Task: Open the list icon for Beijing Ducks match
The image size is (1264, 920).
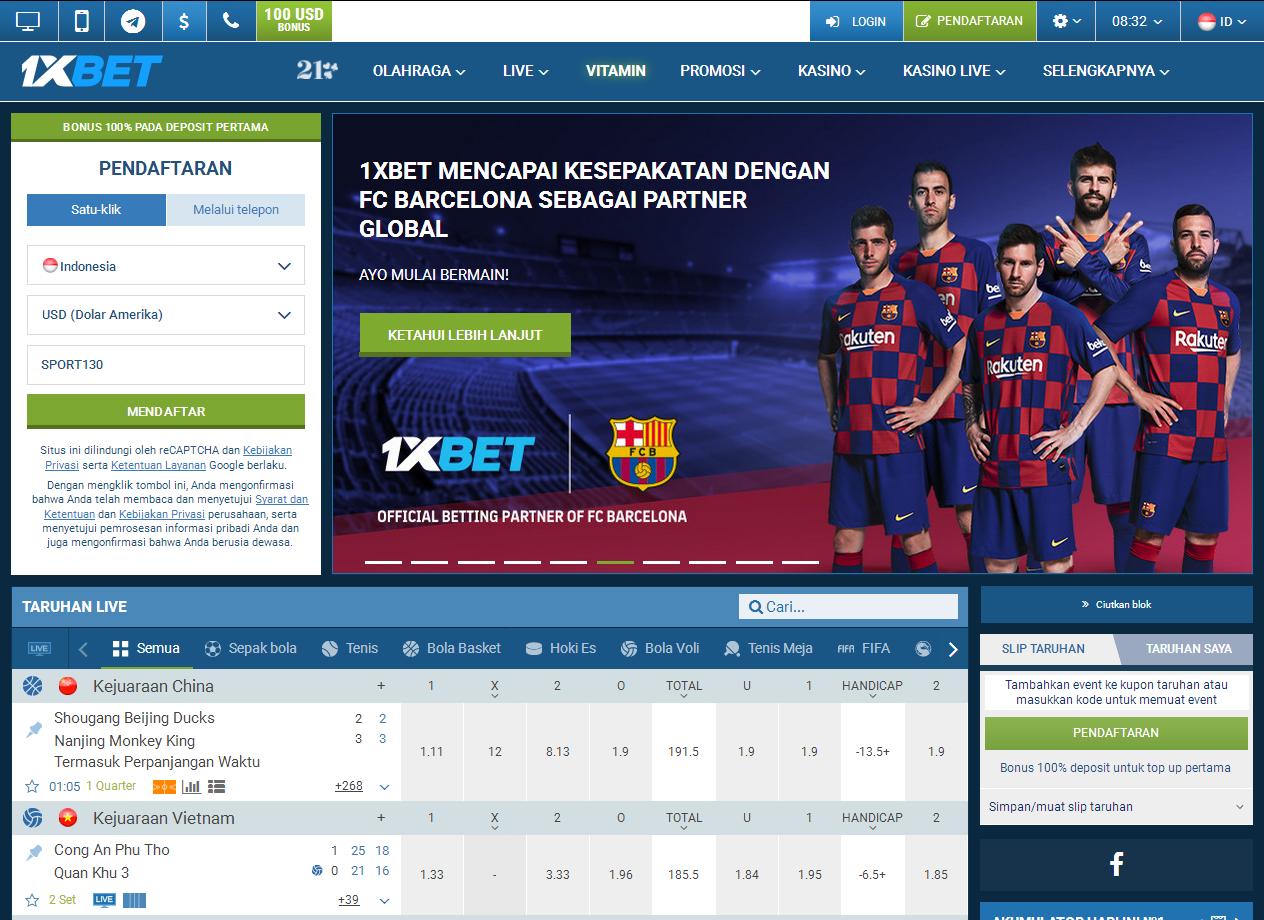Action: [216, 787]
